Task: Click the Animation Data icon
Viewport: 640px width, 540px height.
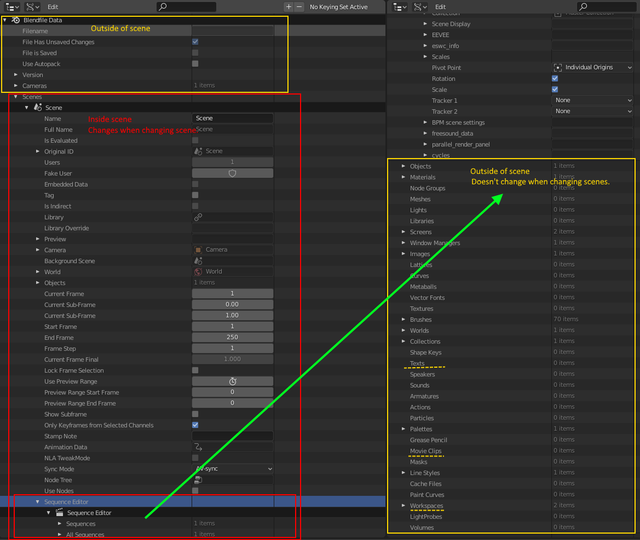Action: pyautogui.click(x=198, y=447)
